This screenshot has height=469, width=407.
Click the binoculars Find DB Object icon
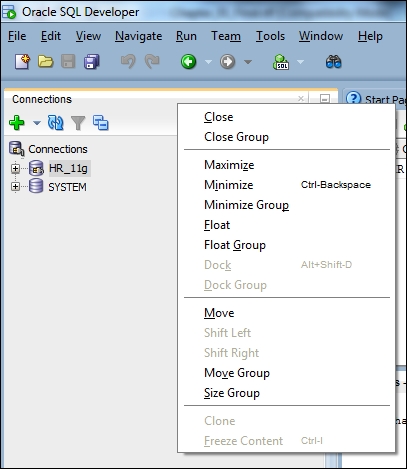point(334,62)
